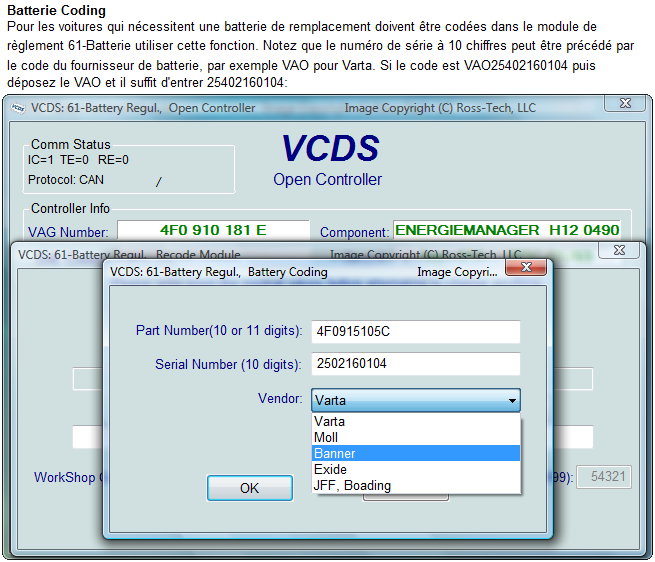The image size is (655, 562).
Task: Open the Vendor dropdown arrow
Action: (513, 401)
